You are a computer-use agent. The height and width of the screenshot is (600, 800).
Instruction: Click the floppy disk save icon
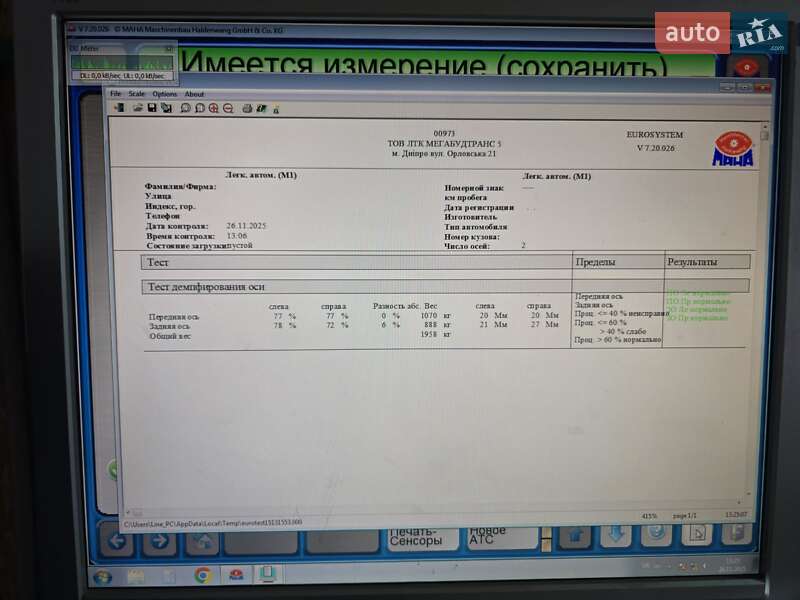[152, 108]
